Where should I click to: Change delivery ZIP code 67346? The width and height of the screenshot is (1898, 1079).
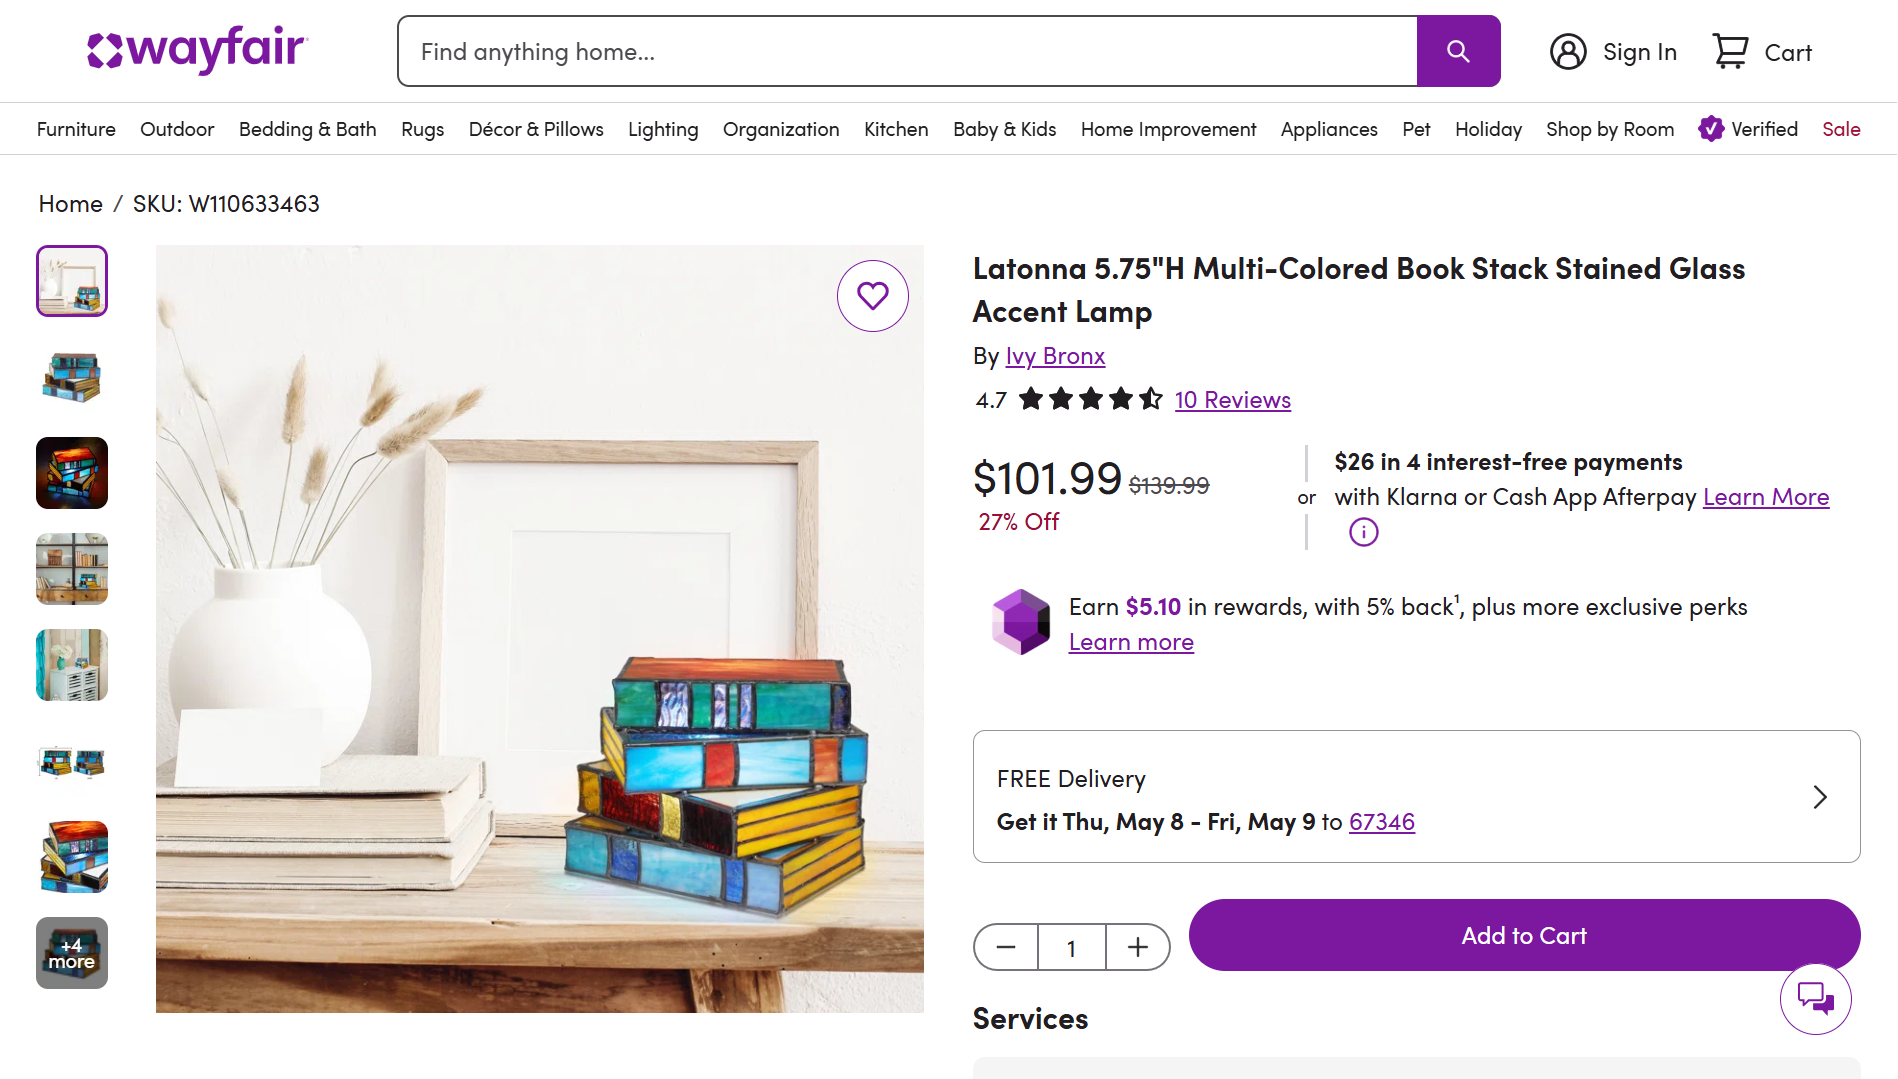point(1381,822)
